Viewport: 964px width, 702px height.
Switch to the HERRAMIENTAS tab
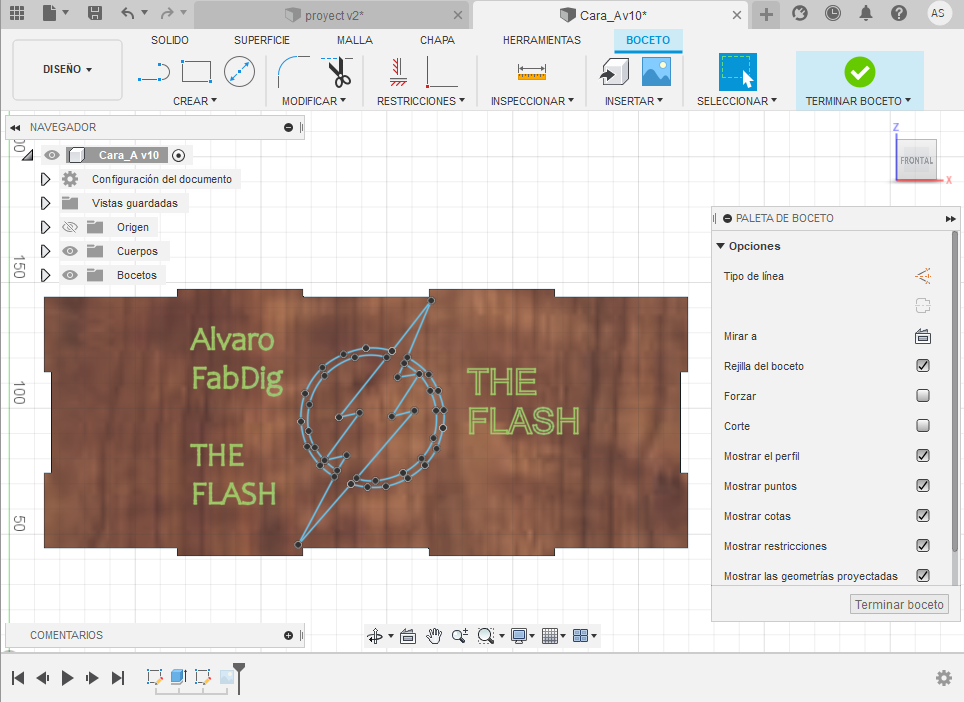click(542, 40)
